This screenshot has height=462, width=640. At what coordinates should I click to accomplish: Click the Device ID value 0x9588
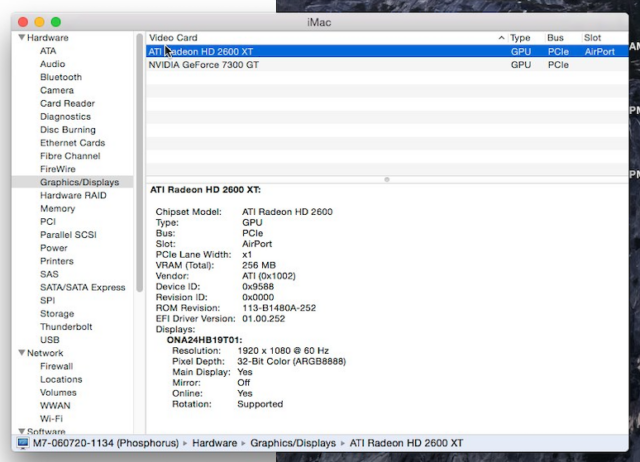pos(258,287)
